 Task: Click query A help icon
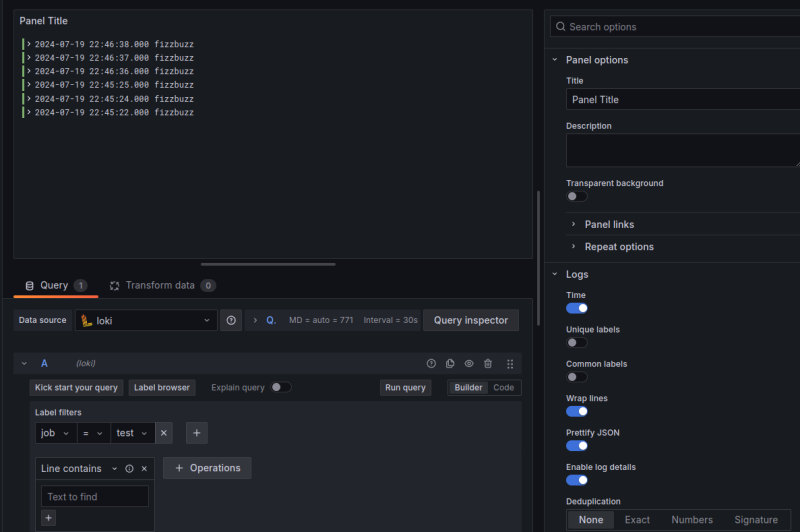pyautogui.click(x=431, y=364)
